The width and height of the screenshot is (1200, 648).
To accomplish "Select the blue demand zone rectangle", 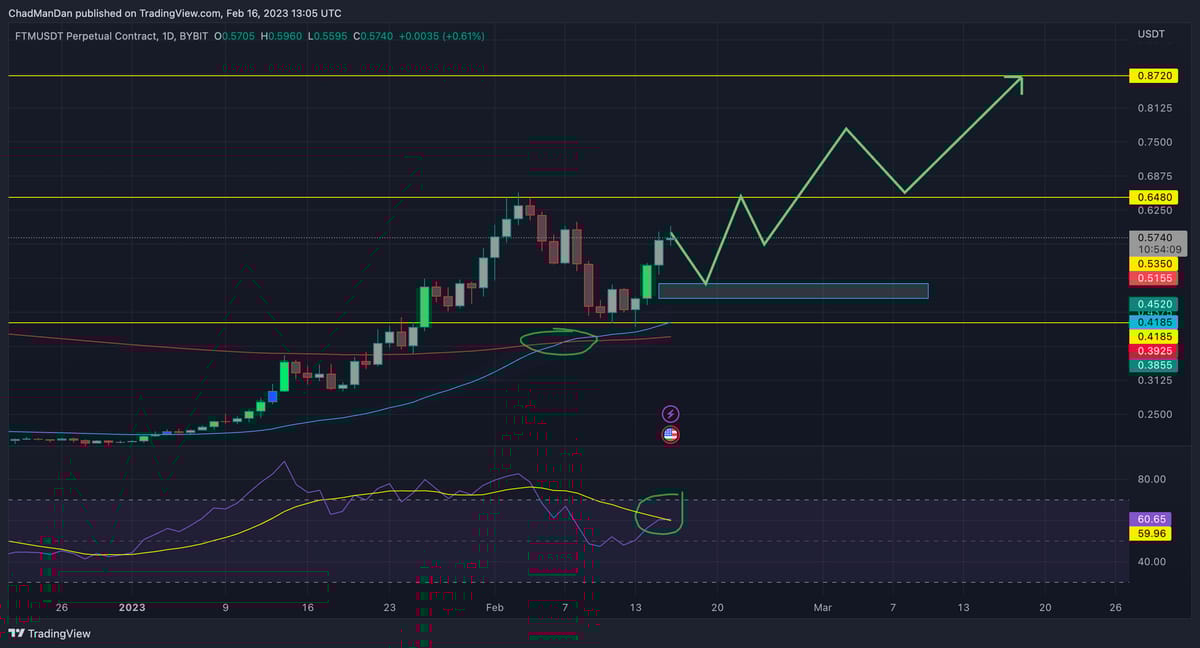I will pyautogui.click(x=793, y=291).
